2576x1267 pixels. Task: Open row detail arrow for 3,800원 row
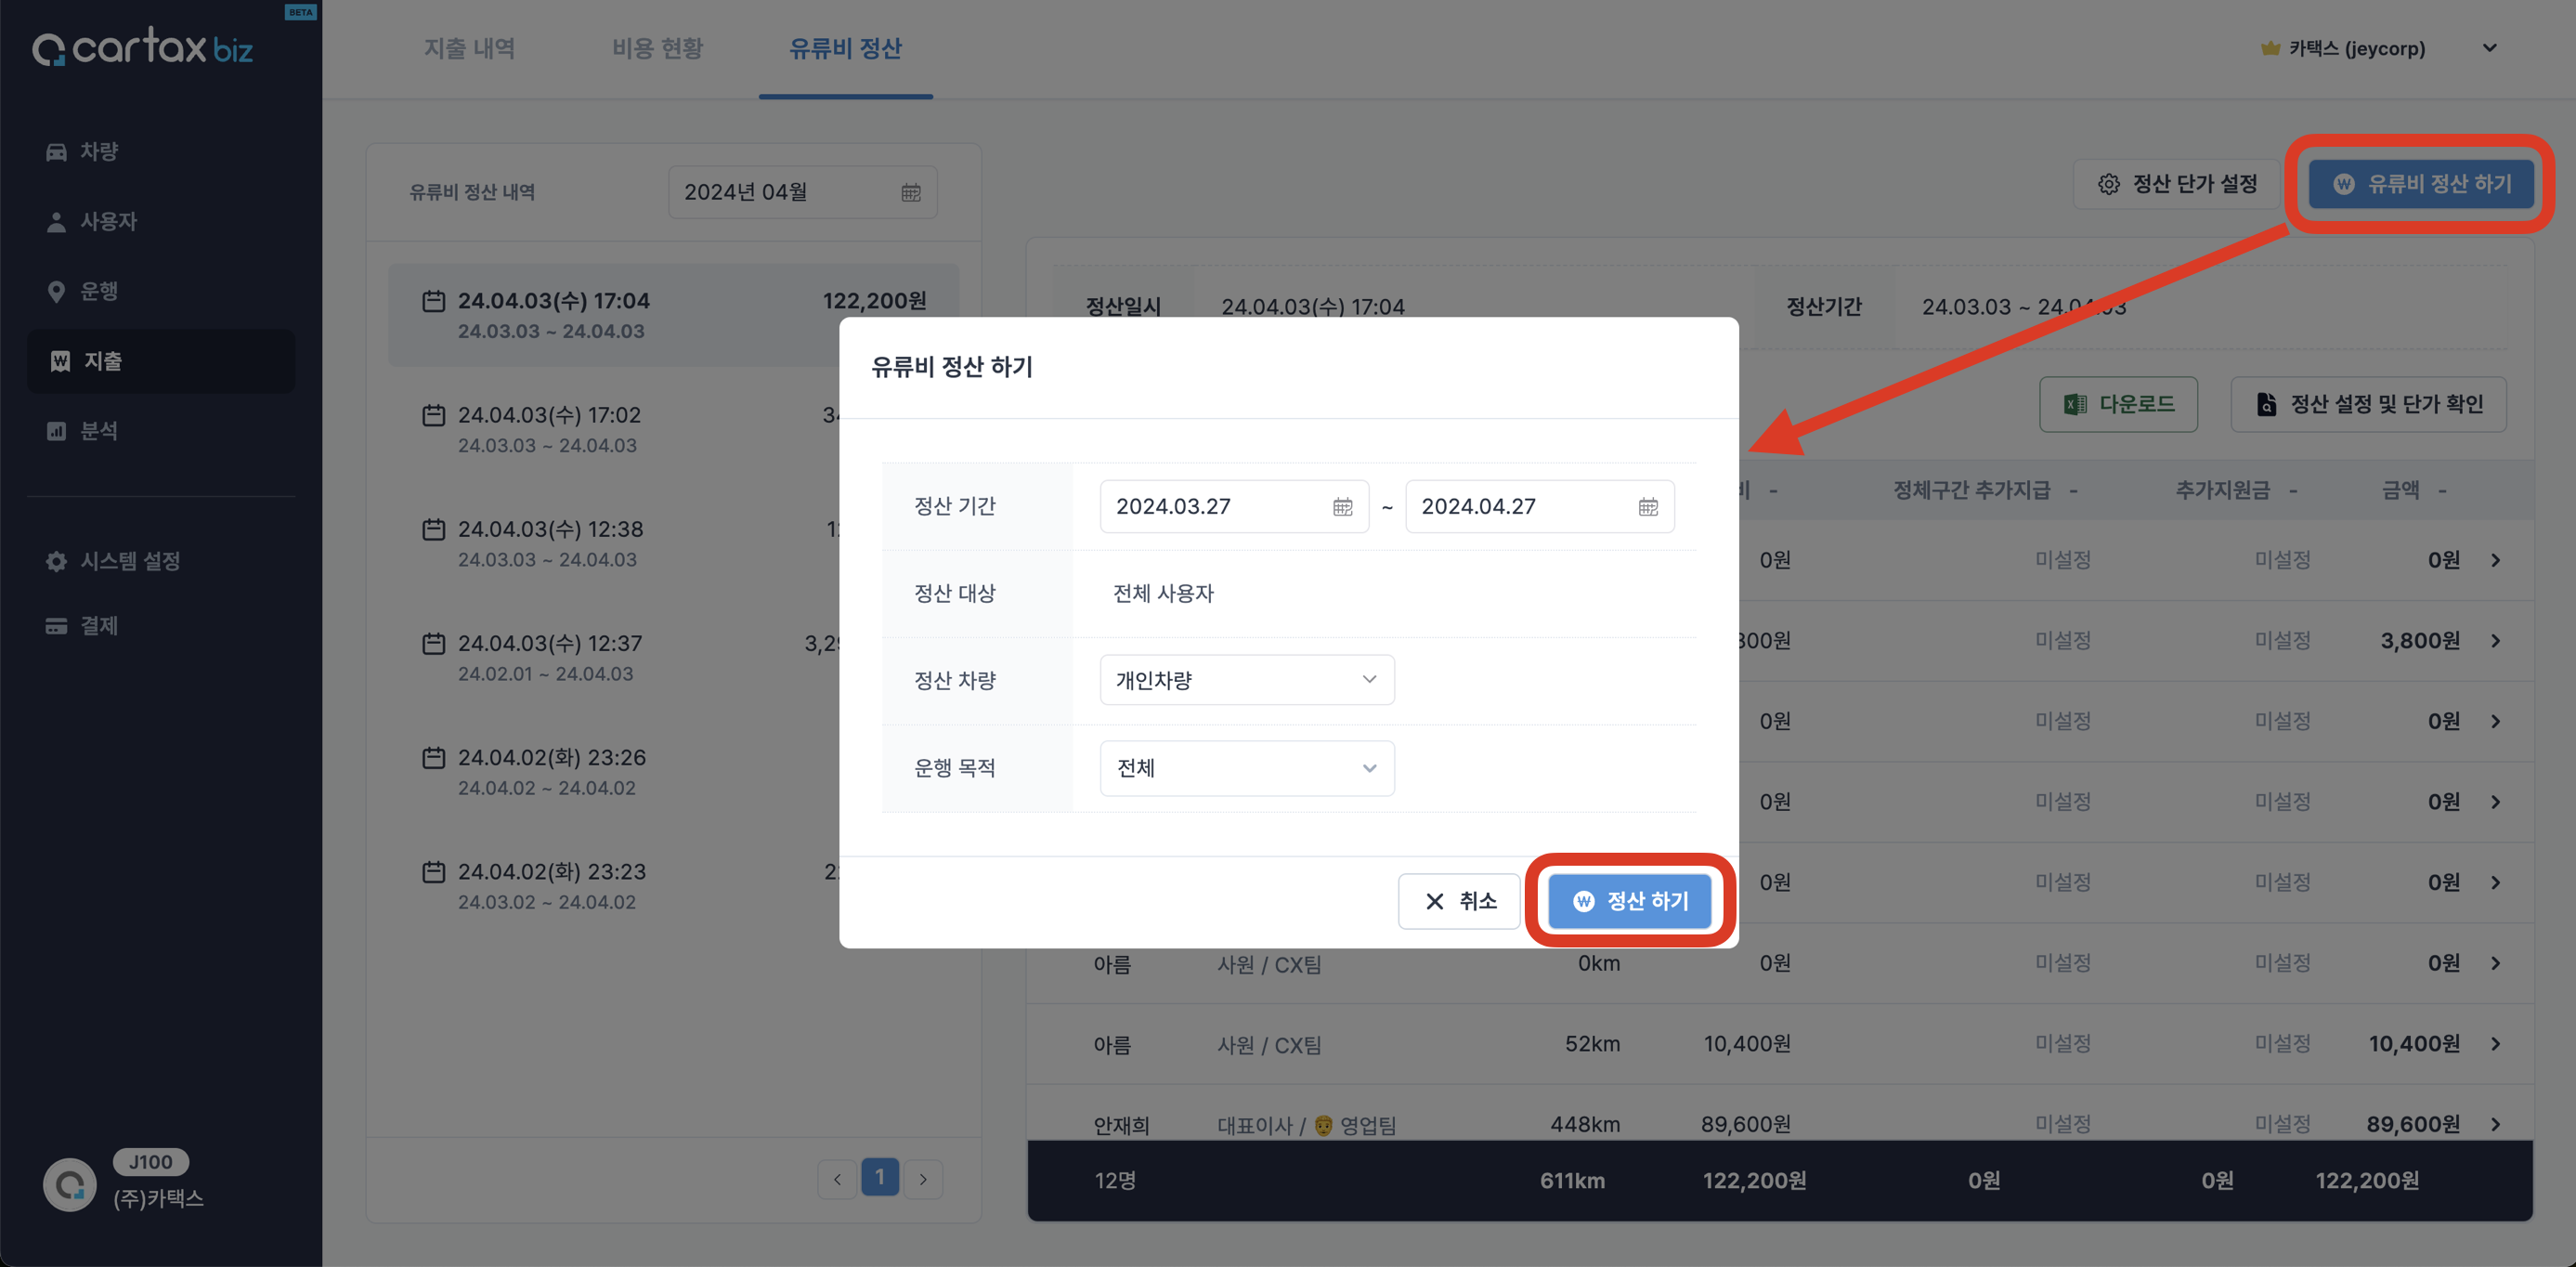click(x=2496, y=641)
